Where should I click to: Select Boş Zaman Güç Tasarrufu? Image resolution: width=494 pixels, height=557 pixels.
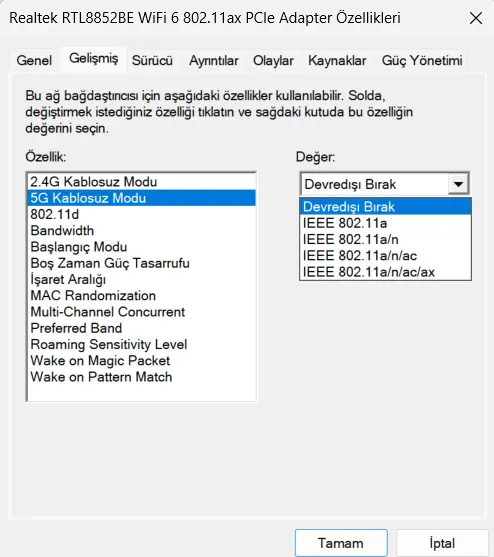142,263
